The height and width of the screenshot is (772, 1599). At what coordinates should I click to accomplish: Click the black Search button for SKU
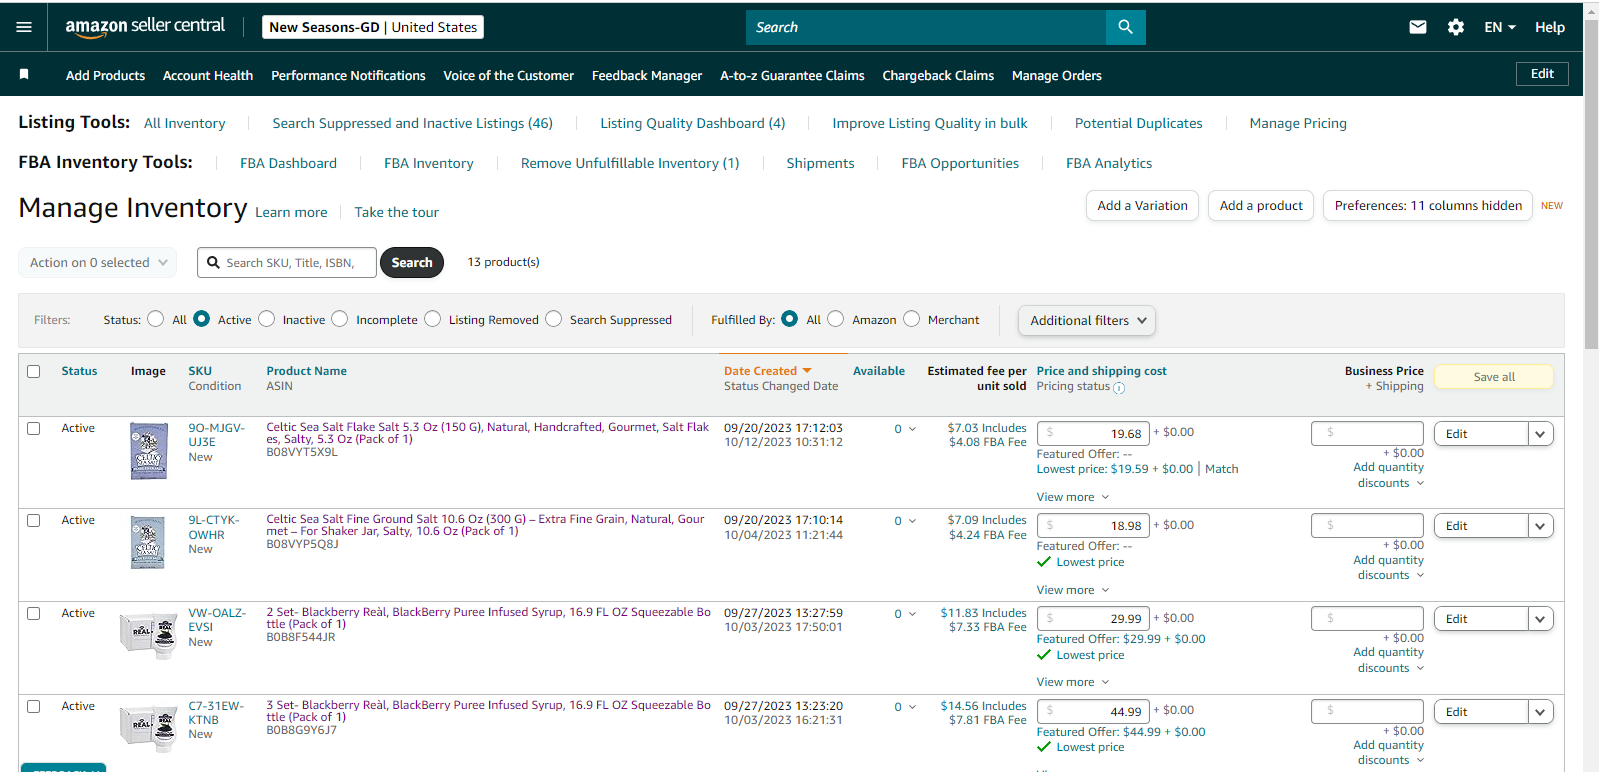[412, 262]
